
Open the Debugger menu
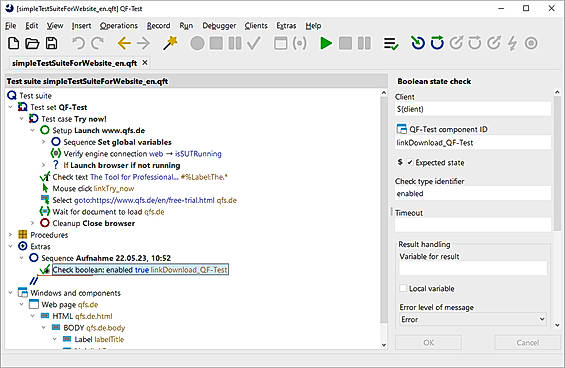(219, 26)
